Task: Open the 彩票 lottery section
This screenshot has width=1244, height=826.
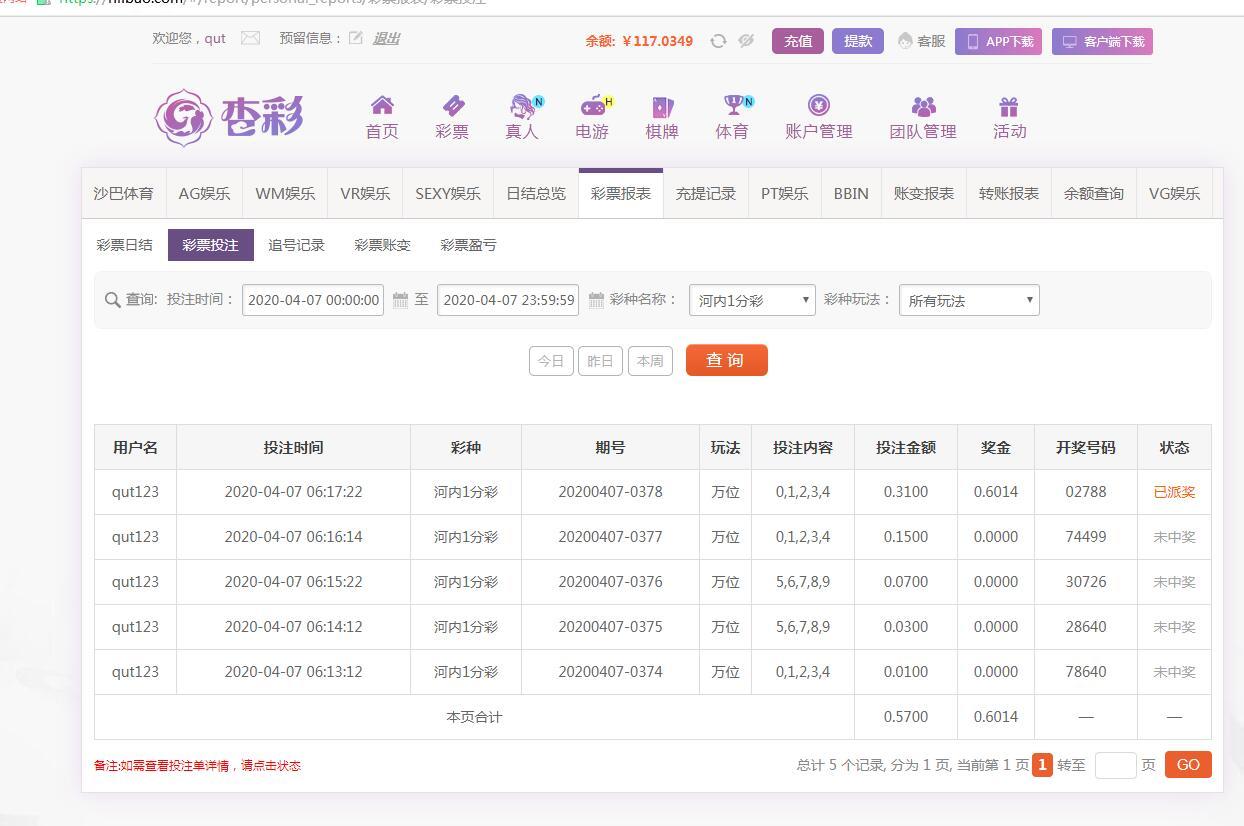Action: pyautogui.click(x=452, y=117)
